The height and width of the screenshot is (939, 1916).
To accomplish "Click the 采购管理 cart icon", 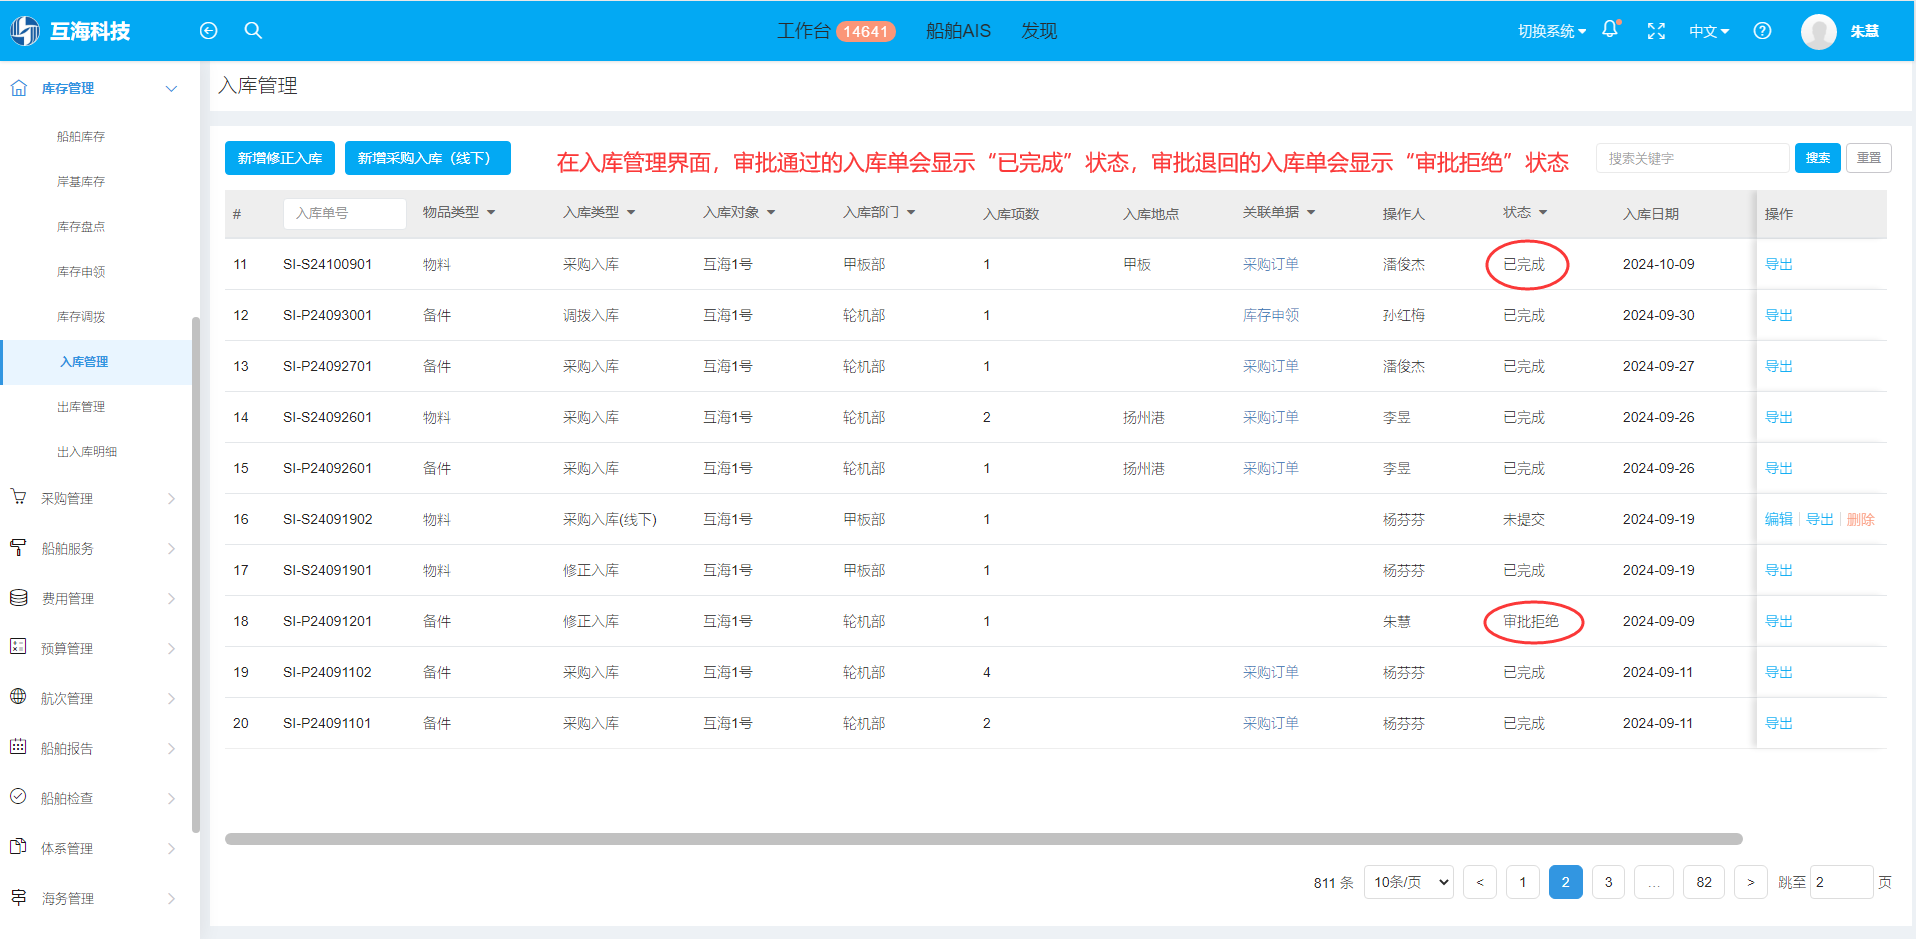I will [18, 497].
